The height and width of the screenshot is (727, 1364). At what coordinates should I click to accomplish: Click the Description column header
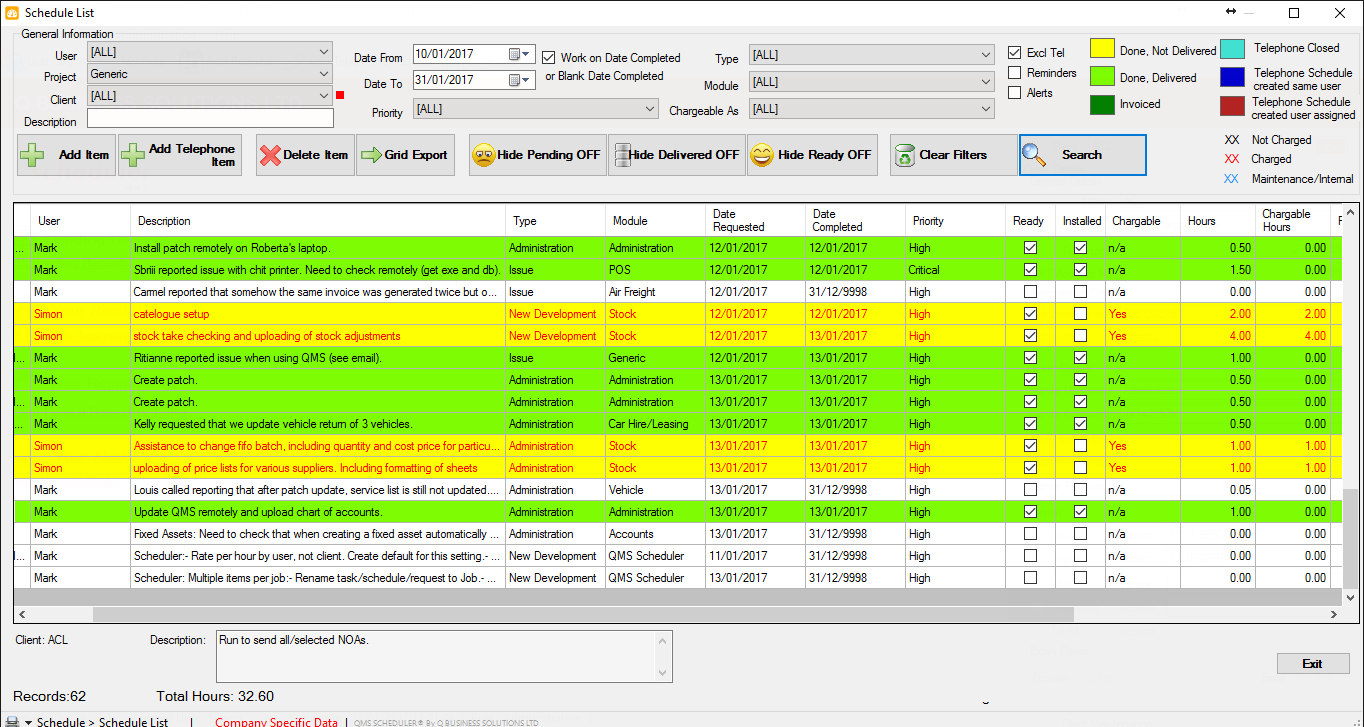tap(318, 221)
